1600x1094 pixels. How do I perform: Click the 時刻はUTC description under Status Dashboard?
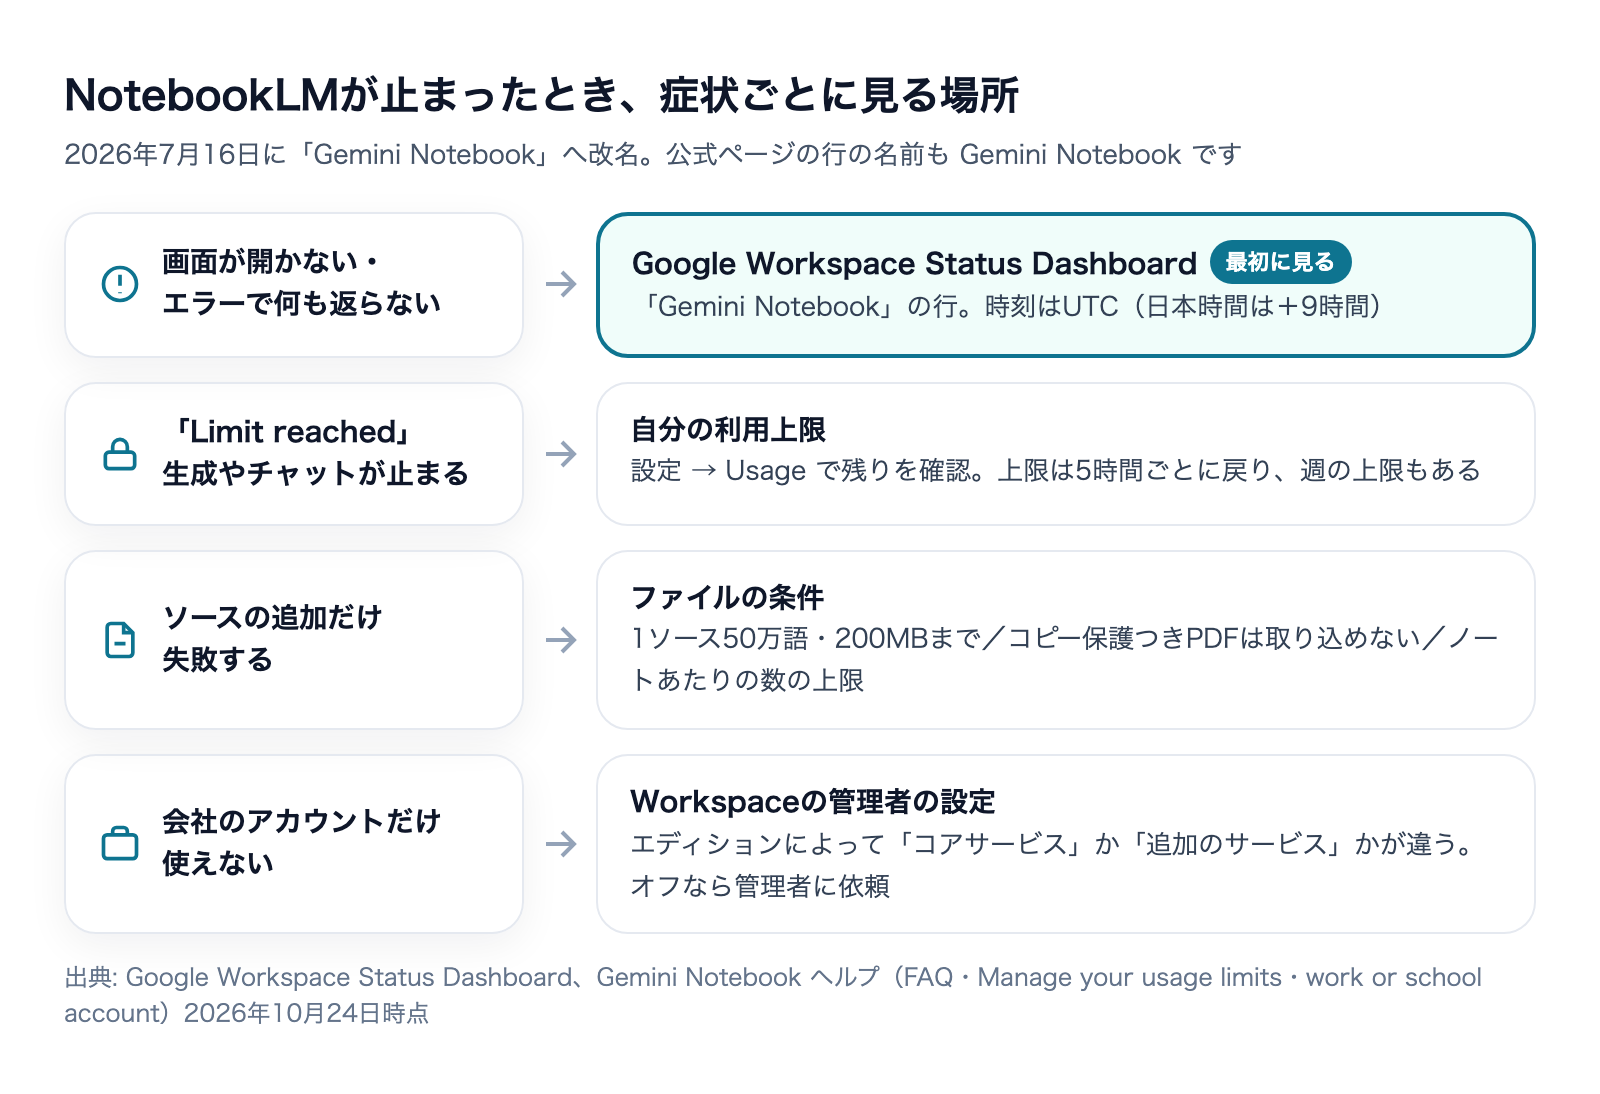1010,306
